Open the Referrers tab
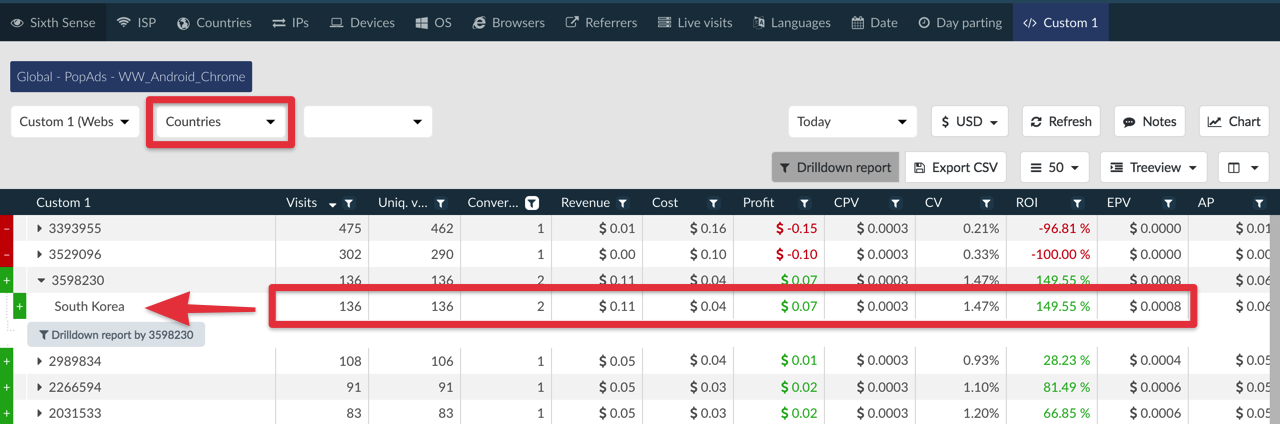The height and width of the screenshot is (424, 1280). (x=601, y=22)
